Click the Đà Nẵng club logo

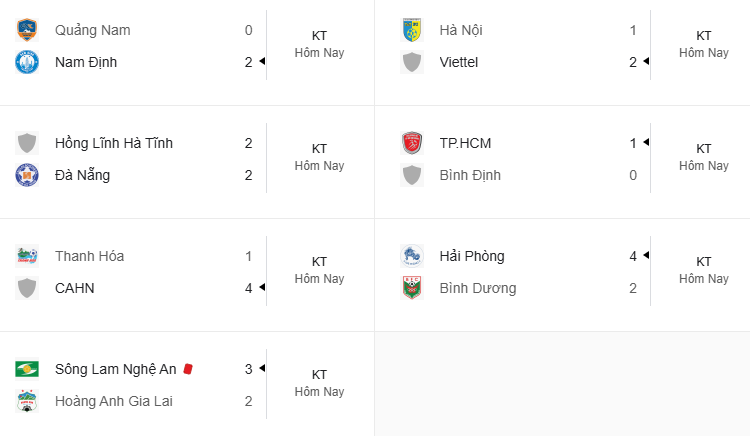tap(27, 175)
